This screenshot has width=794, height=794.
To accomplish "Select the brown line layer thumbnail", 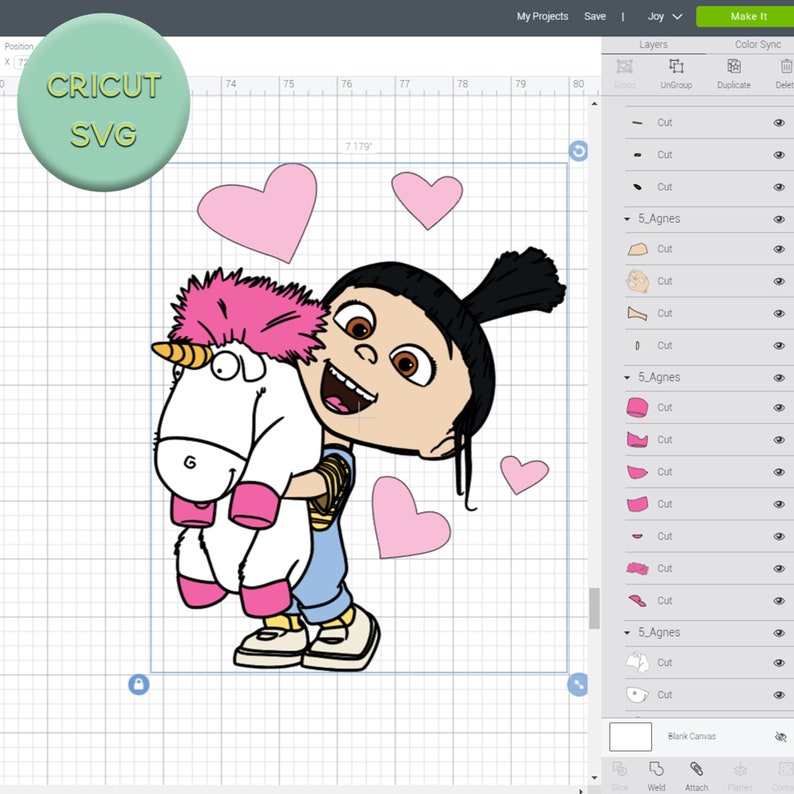I will point(638,123).
